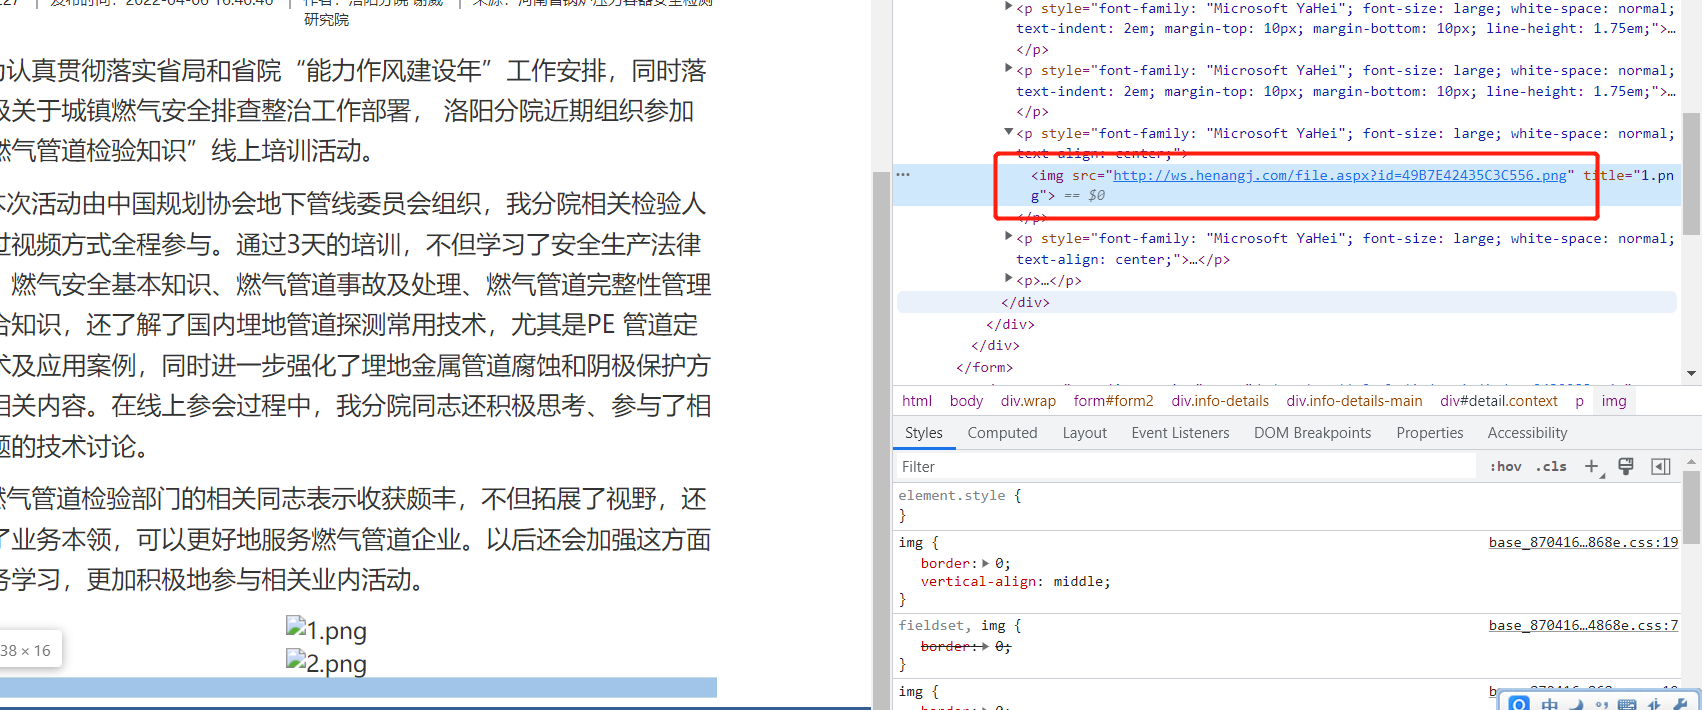The image size is (1702, 710).
Task: Select div#detail.context breadcrumb
Action: tap(1498, 401)
